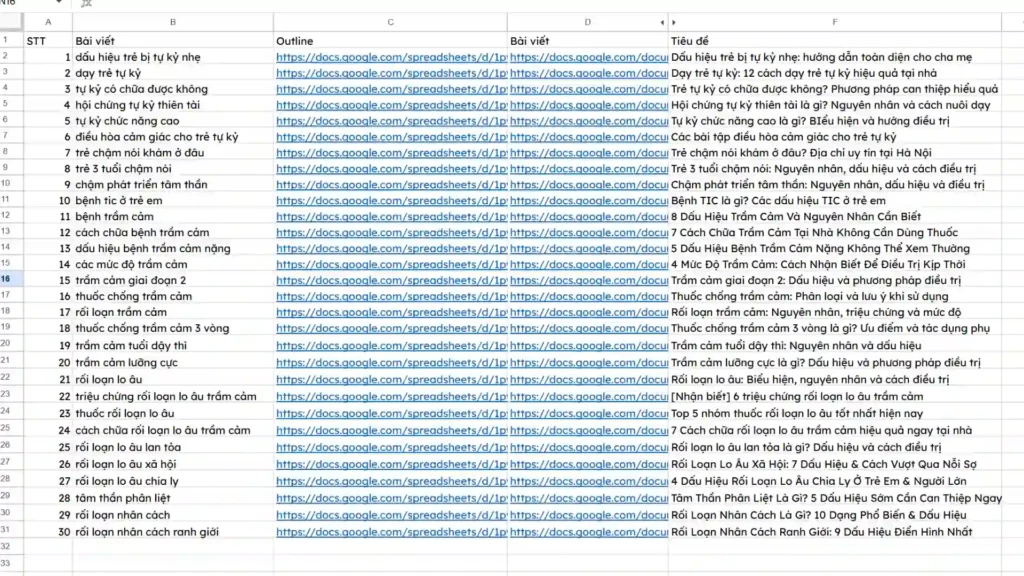Viewport: 1024px width, 576px height.
Task: Click the STT cell with number 17
Action: (48, 312)
